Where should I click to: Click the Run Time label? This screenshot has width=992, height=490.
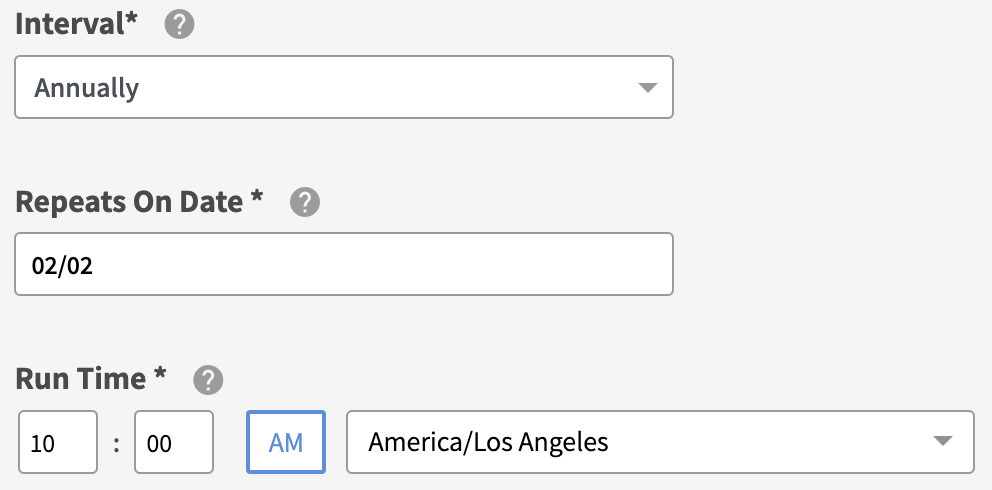tap(80, 379)
